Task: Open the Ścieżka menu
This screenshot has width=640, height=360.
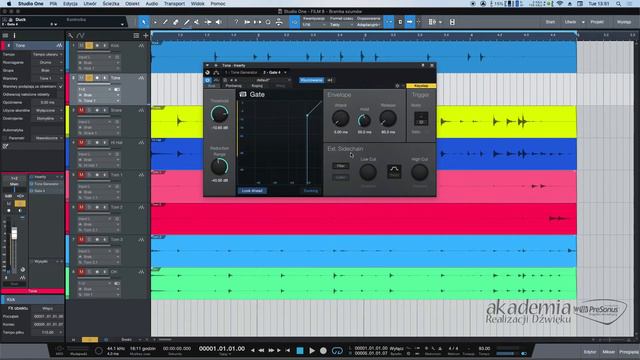Action: (x=111, y=4)
